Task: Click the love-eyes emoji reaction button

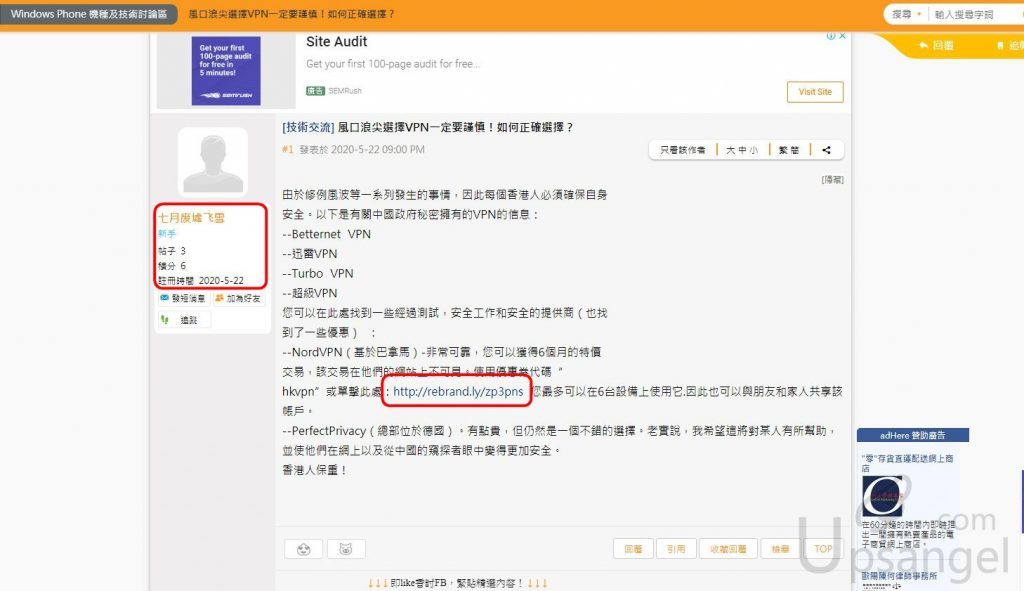Action: coord(304,549)
